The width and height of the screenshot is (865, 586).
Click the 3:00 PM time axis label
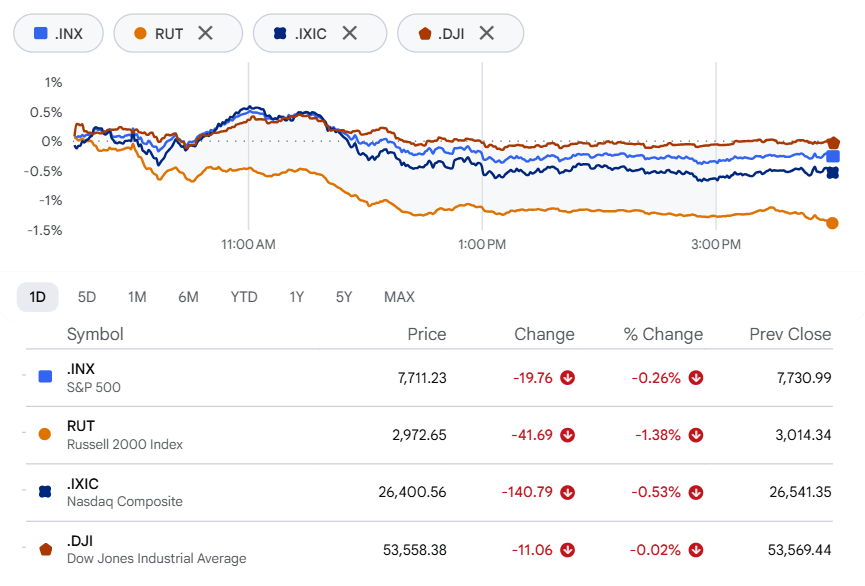point(716,244)
